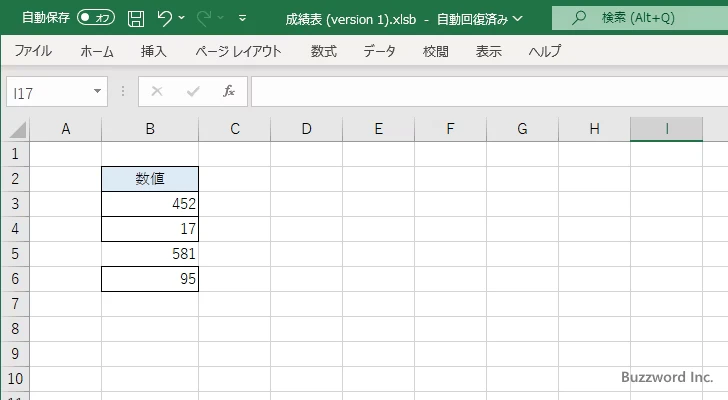This screenshot has height=400, width=728.
Task: Click the file title 成績表 (version 1).xlsb
Action: 351,19
